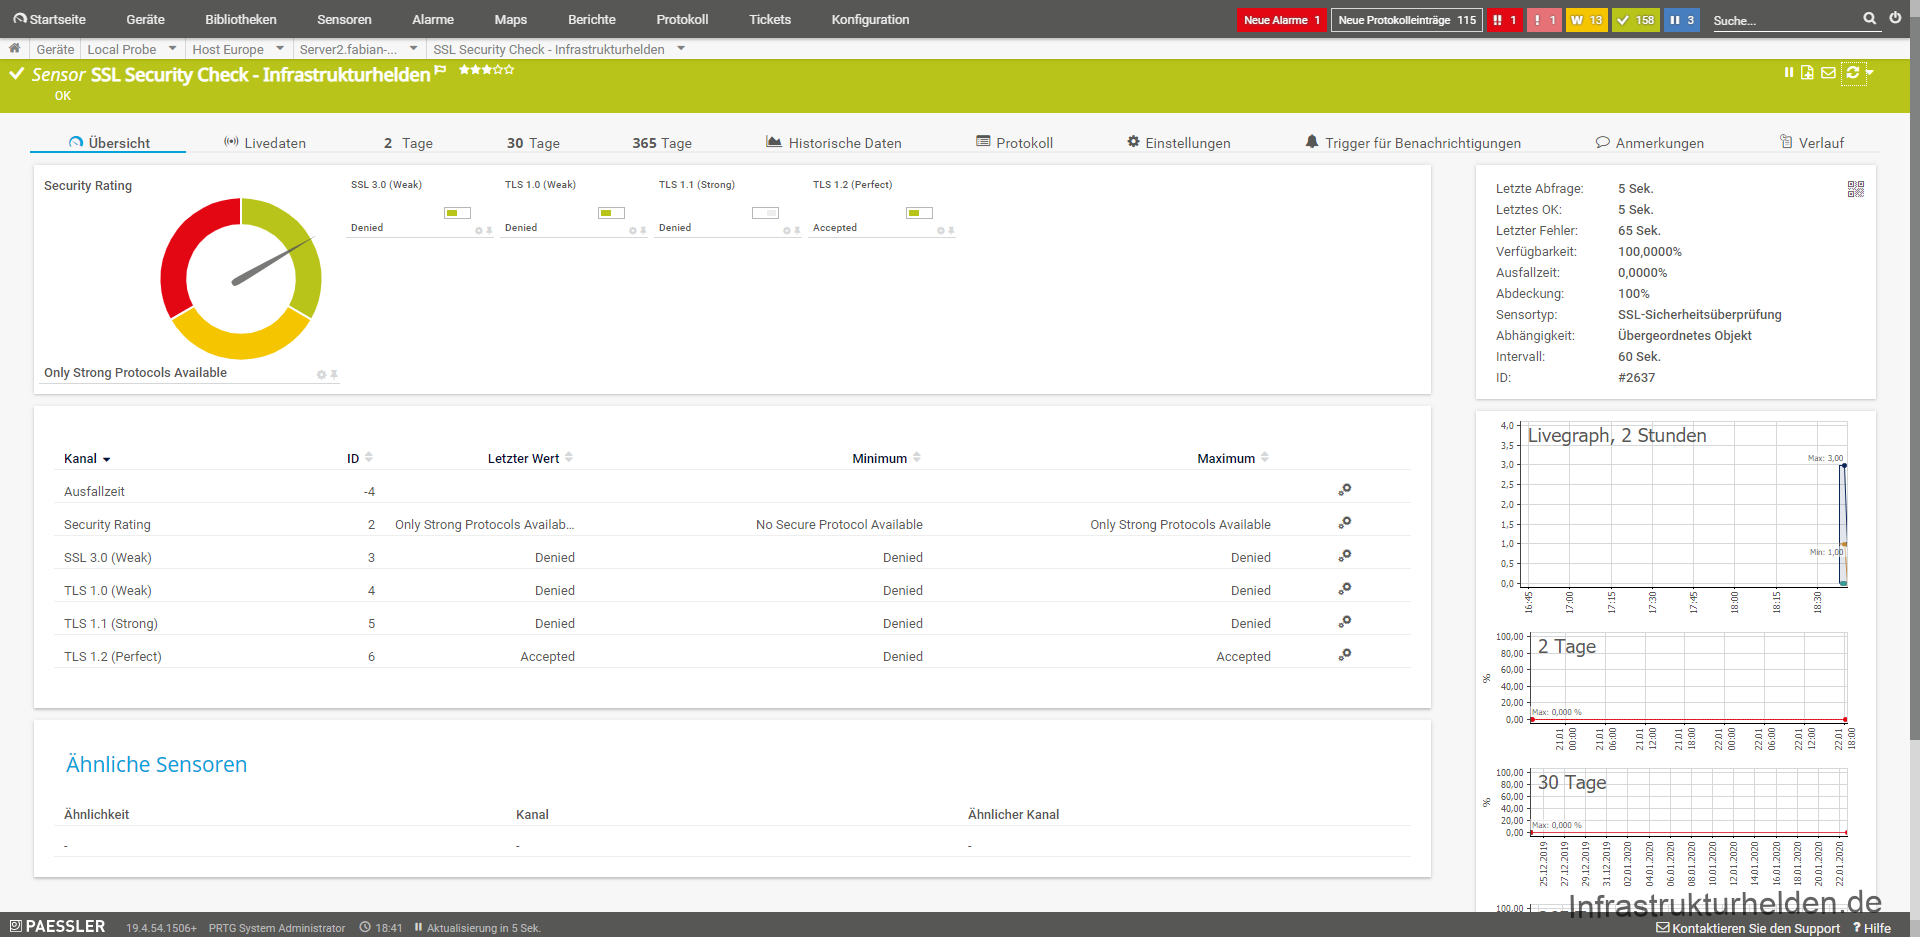
Task: Open the Livedaten tab
Action: [x=265, y=143]
